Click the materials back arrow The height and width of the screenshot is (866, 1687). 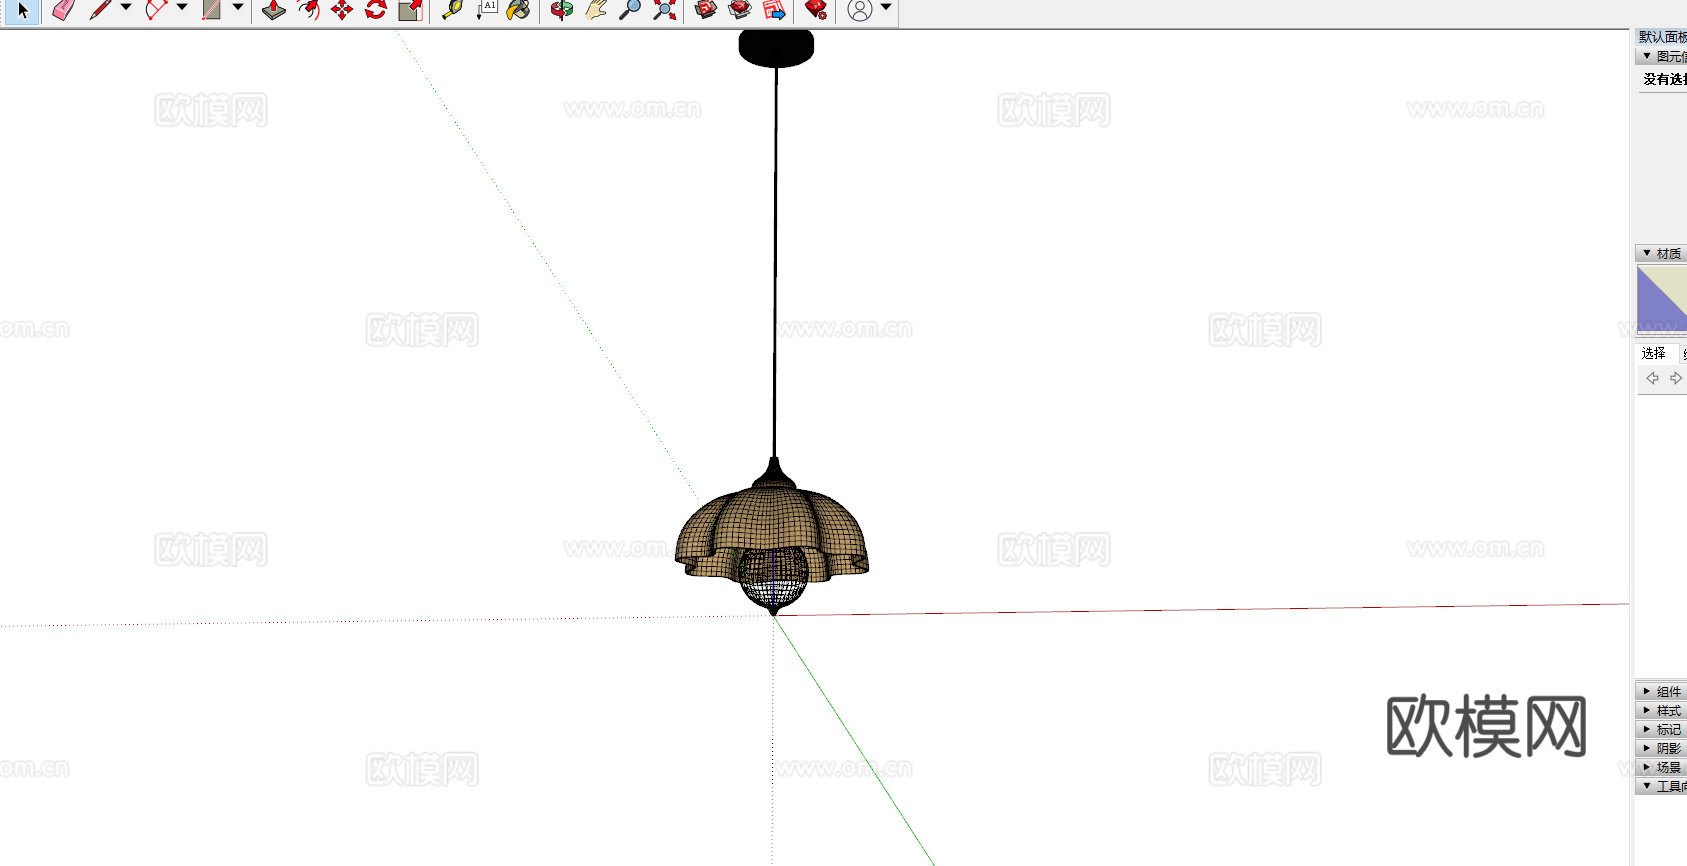tap(1652, 378)
